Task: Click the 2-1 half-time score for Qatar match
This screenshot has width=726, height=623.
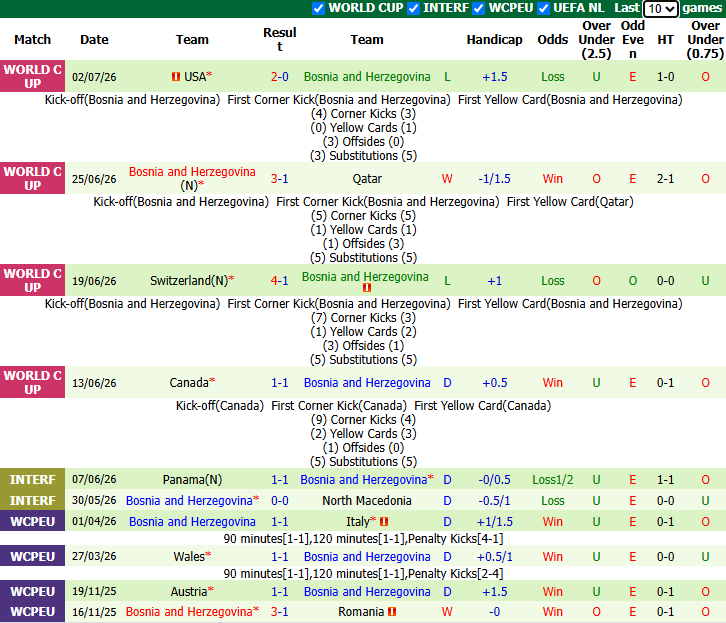Action: pos(665,179)
